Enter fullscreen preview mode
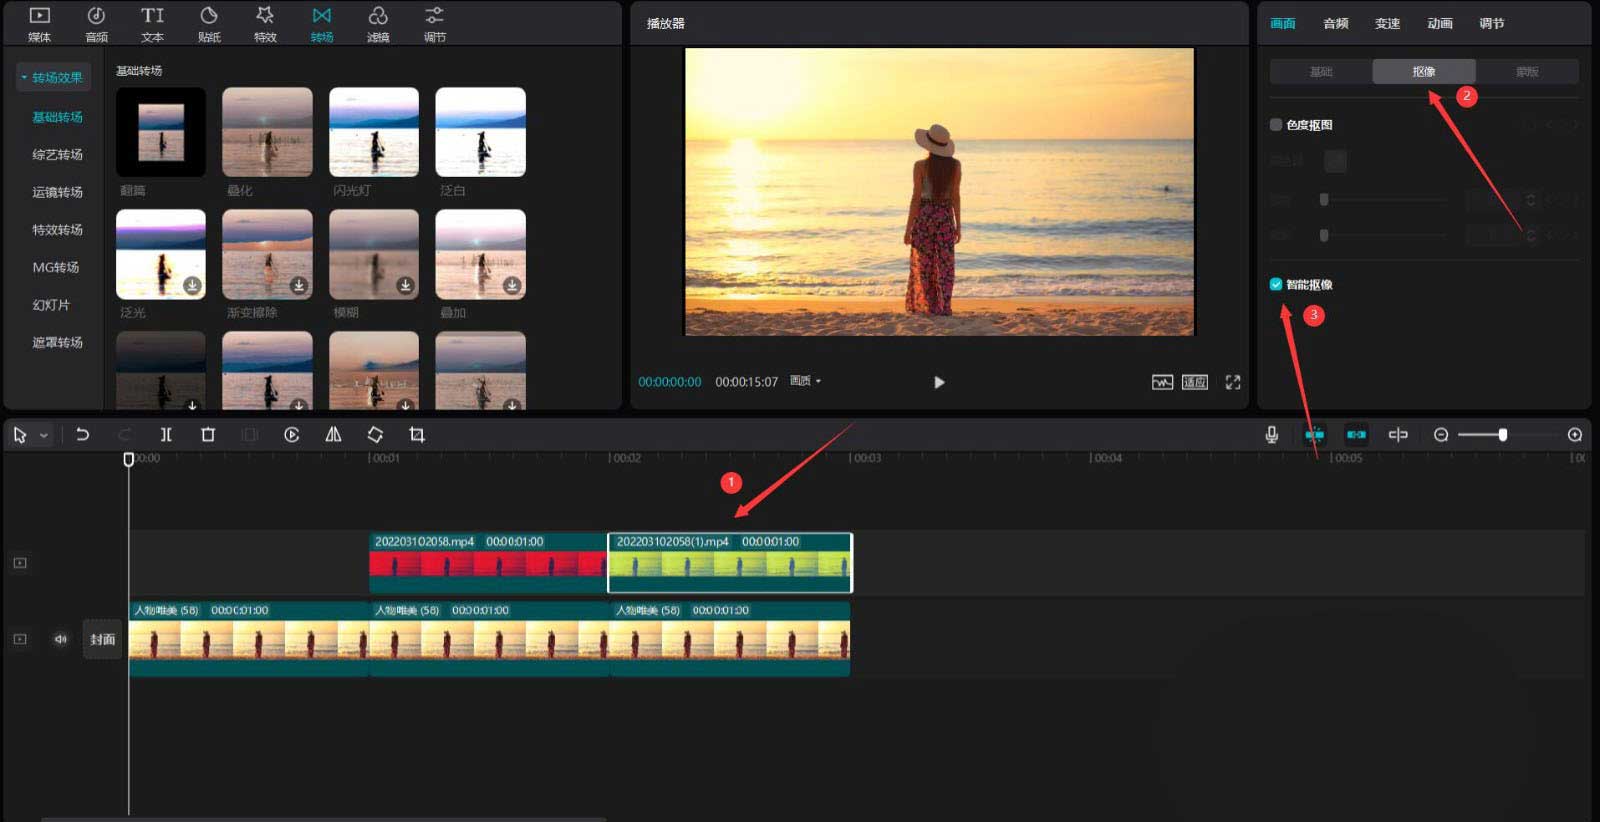The width and height of the screenshot is (1600, 822). click(1233, 382)
